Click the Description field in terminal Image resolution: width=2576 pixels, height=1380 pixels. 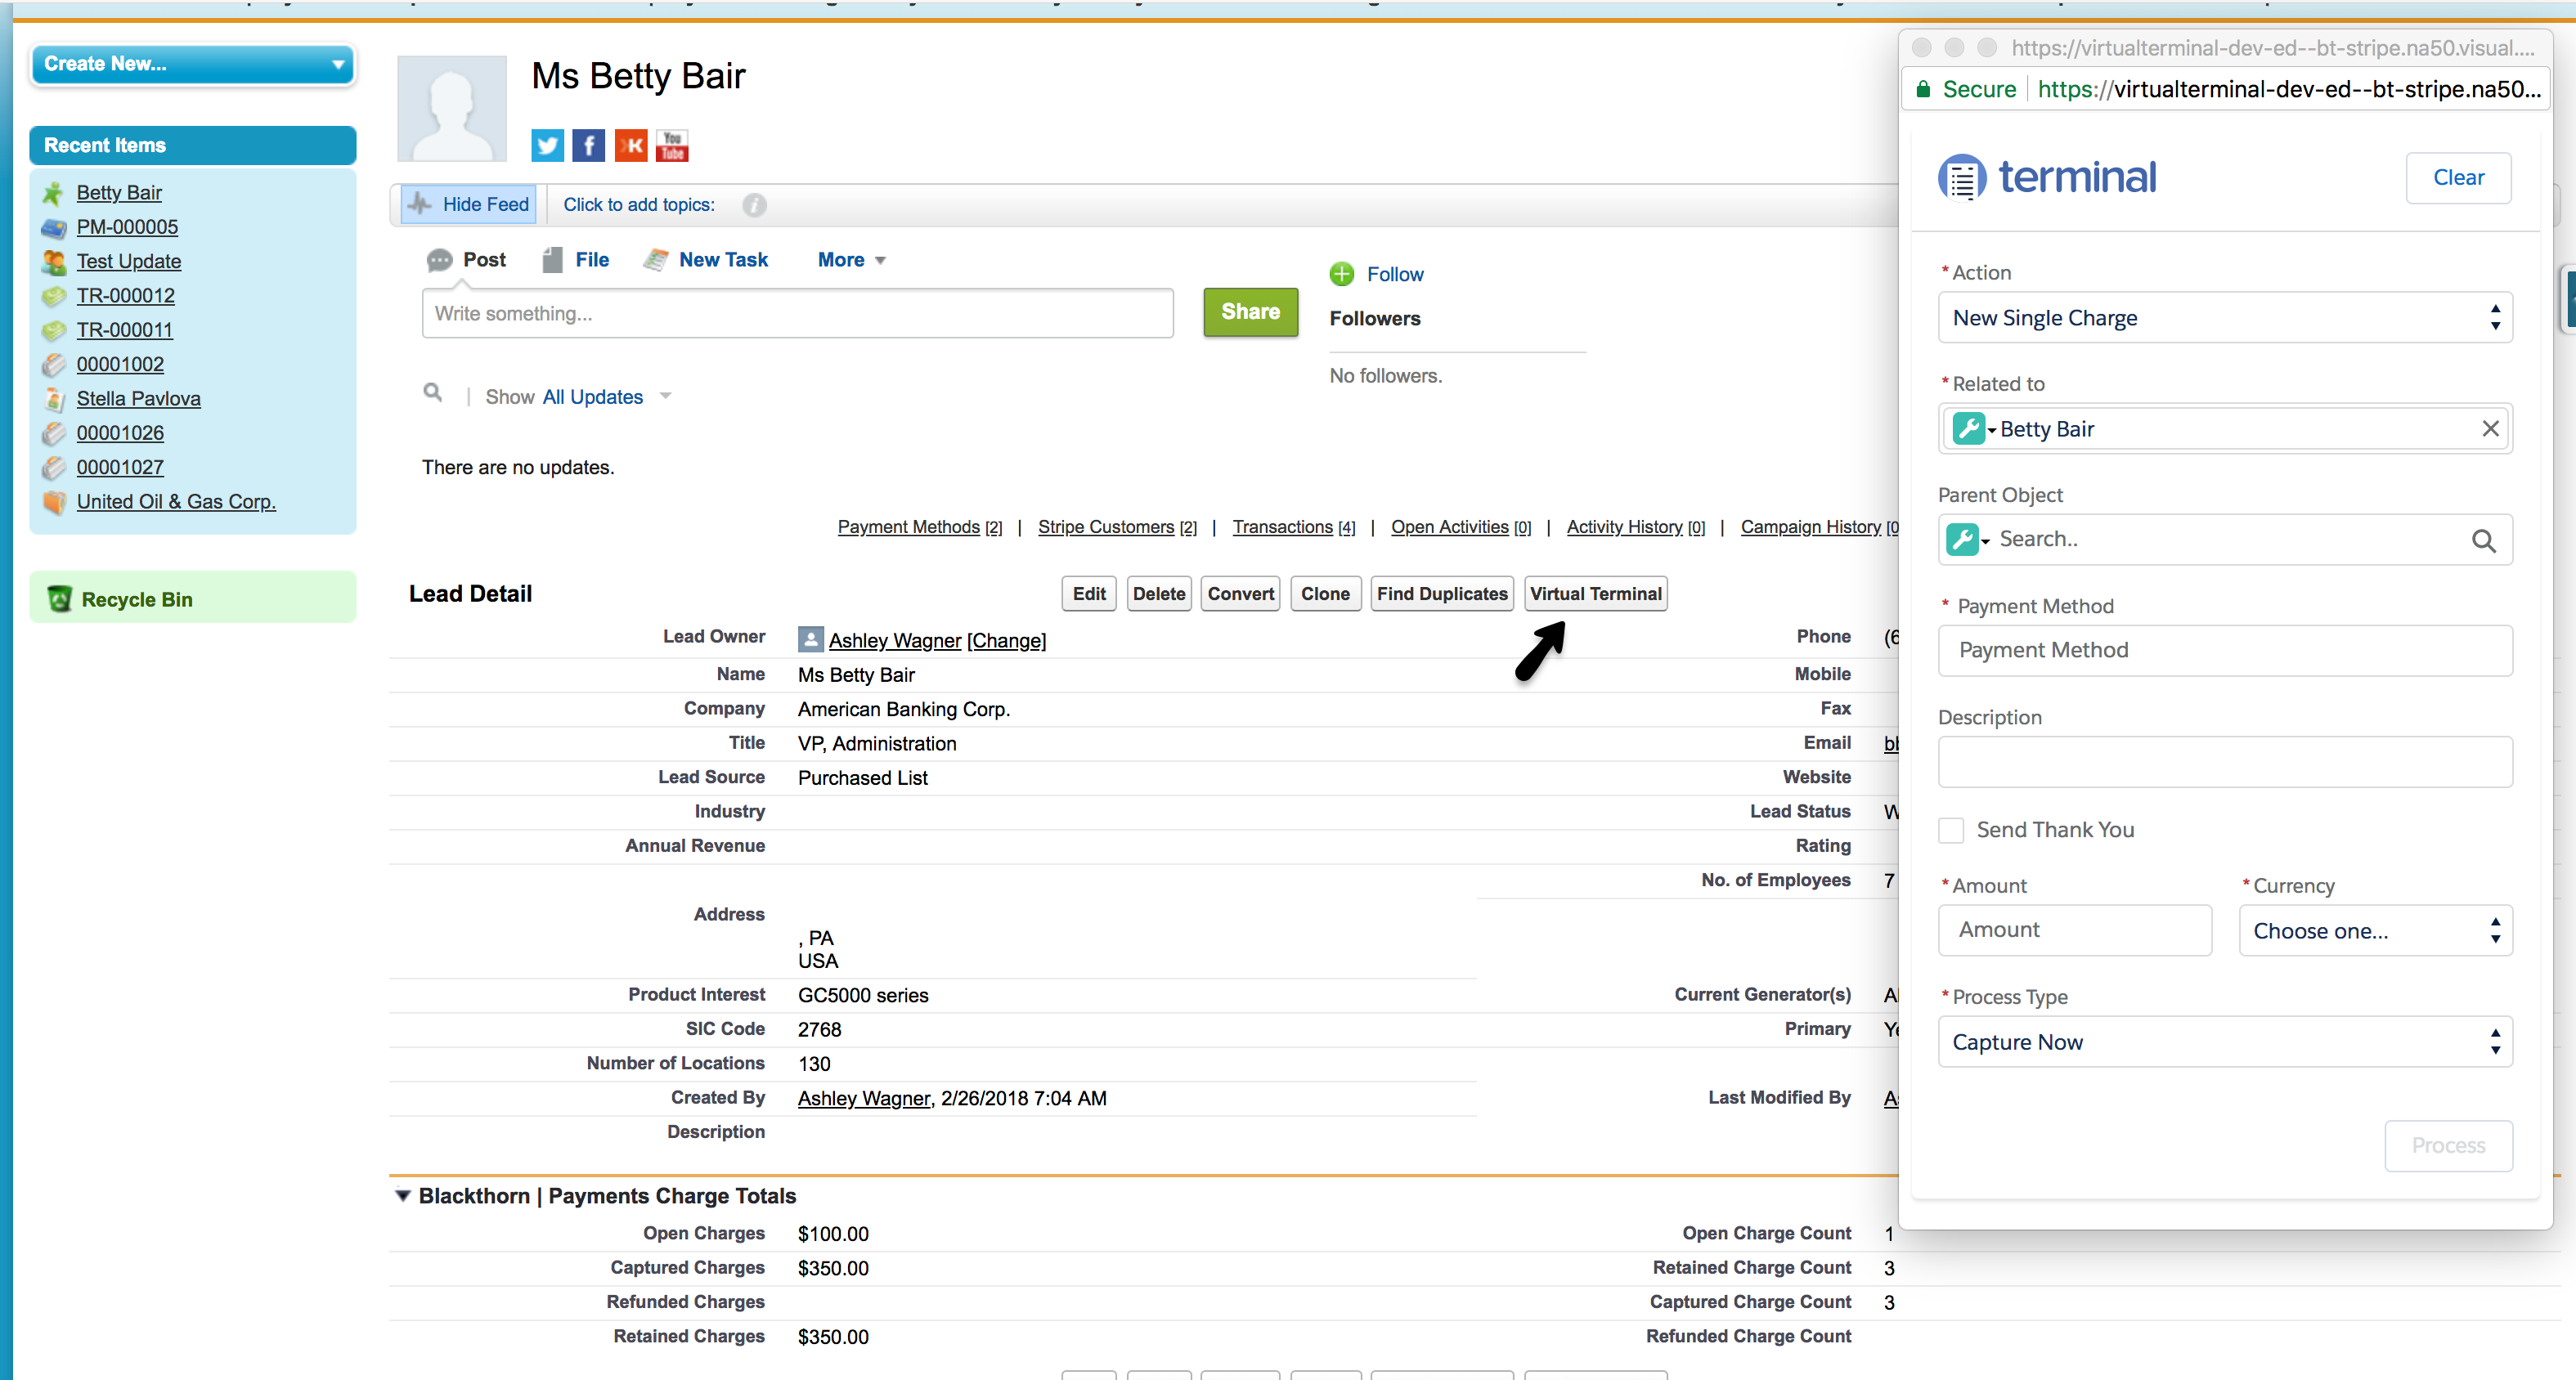2225,762
